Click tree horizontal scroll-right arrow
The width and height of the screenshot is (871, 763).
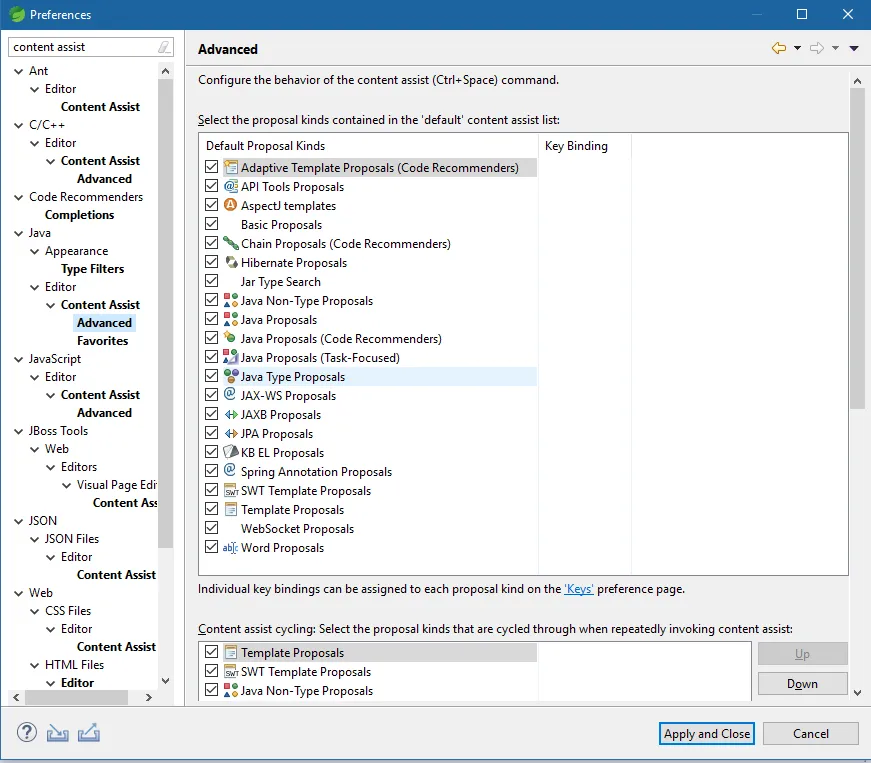pos(148,697)
